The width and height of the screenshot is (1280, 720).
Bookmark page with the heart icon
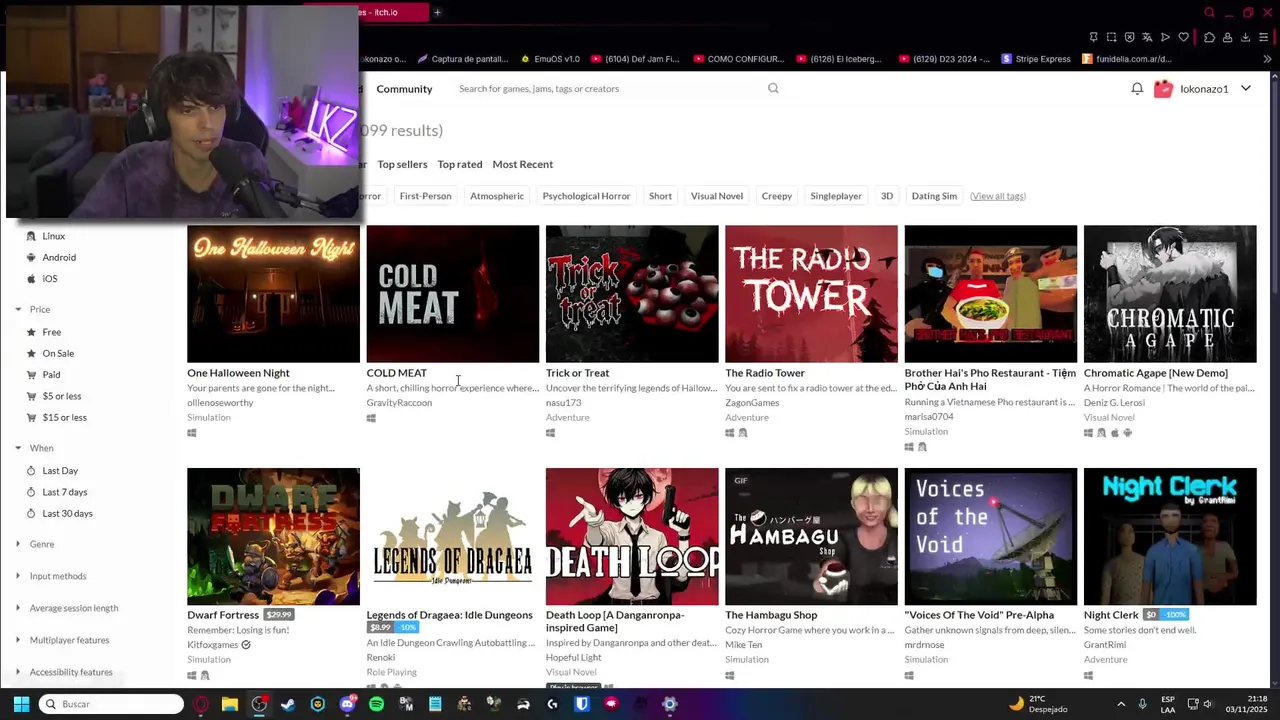(x=1183, y=37)
